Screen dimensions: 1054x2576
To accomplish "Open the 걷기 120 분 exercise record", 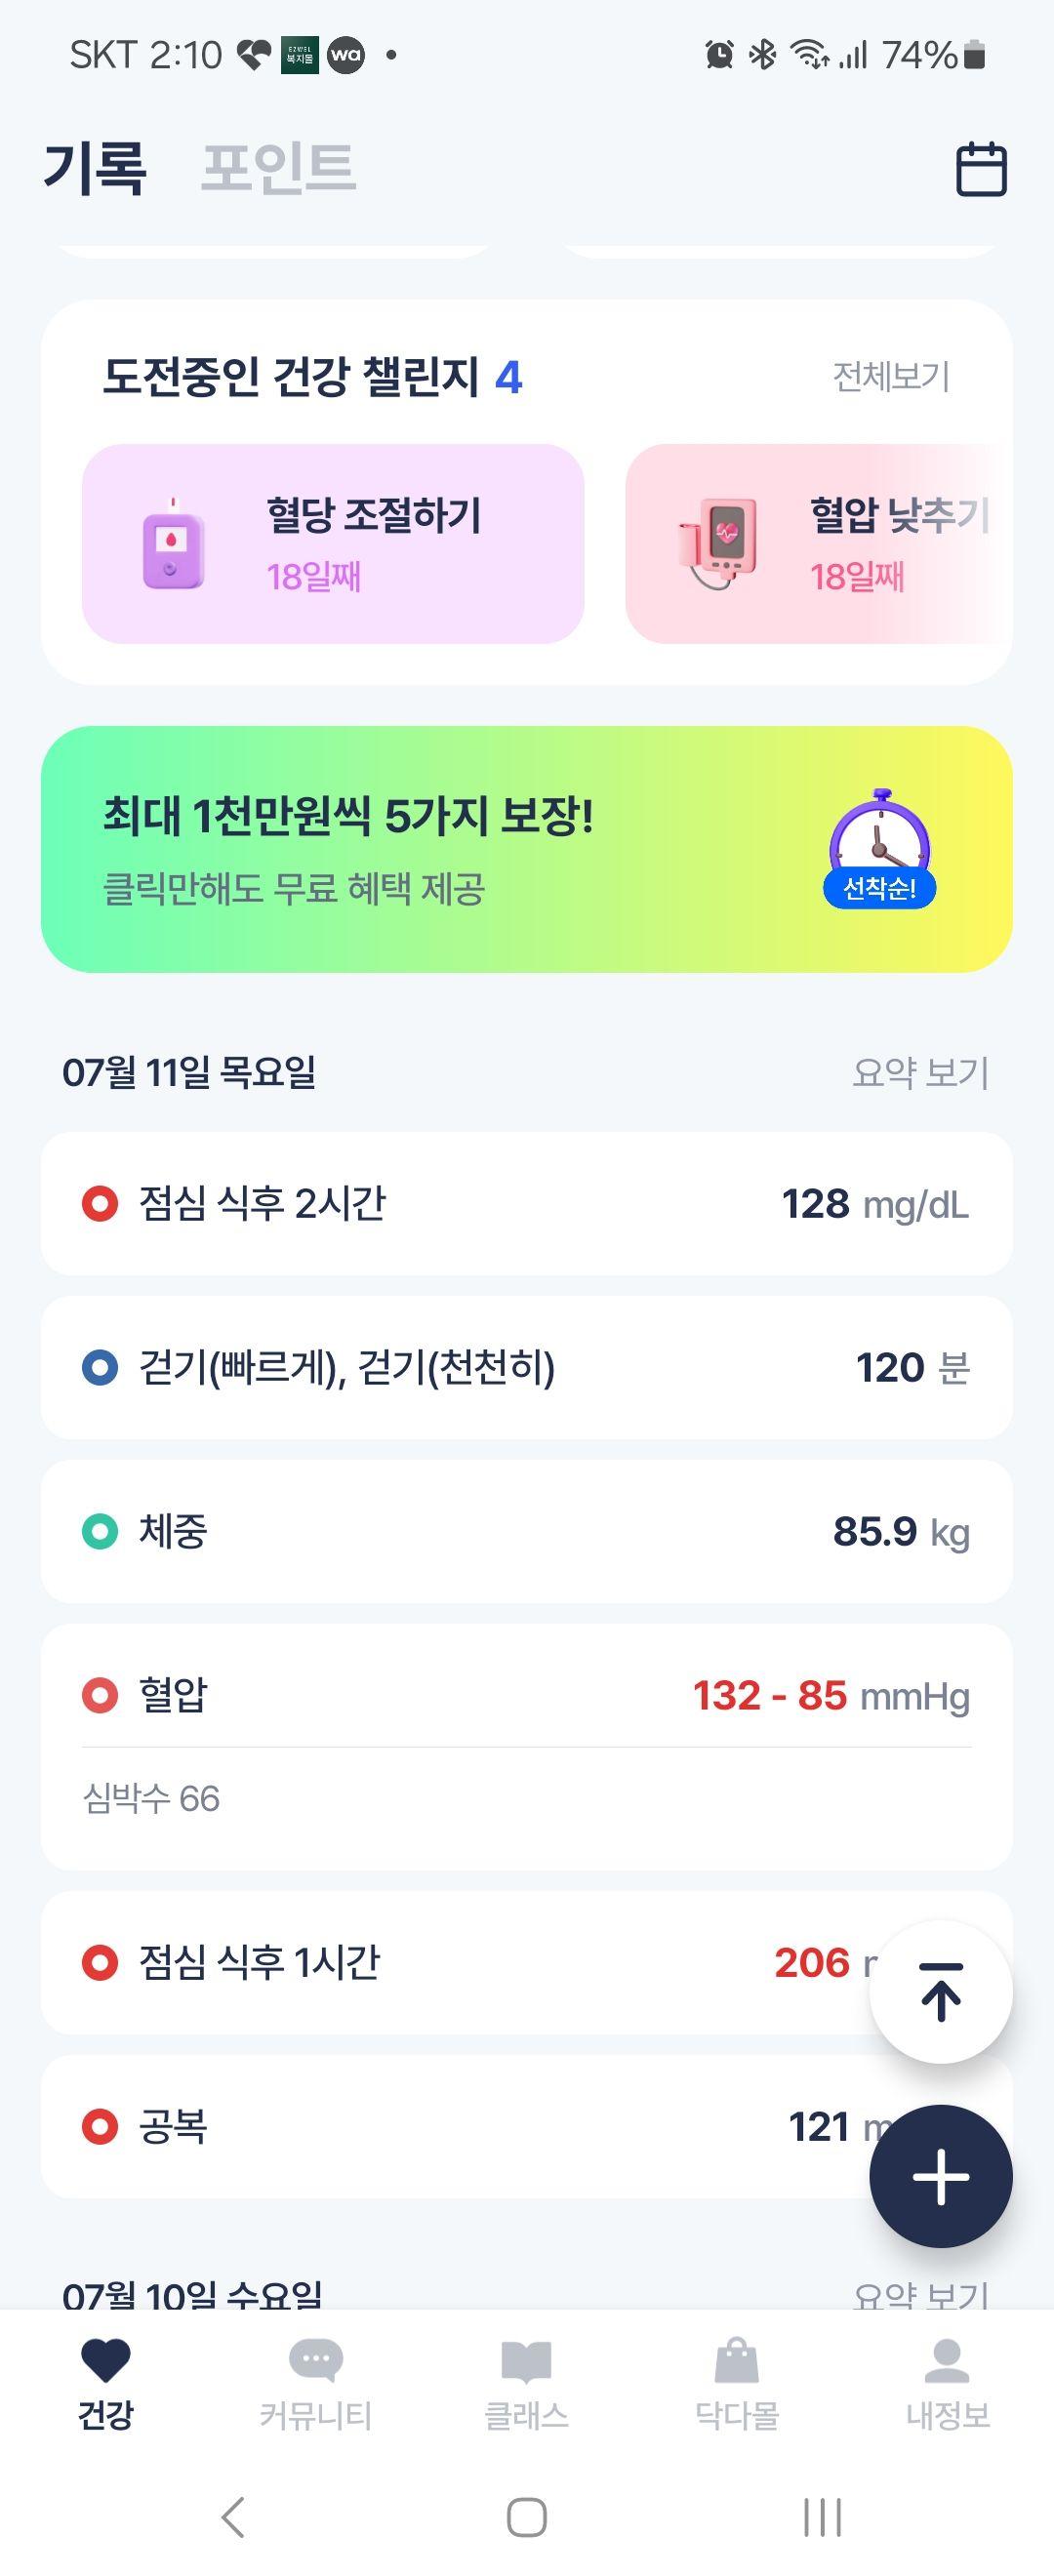I will [x=527, y=1367].
